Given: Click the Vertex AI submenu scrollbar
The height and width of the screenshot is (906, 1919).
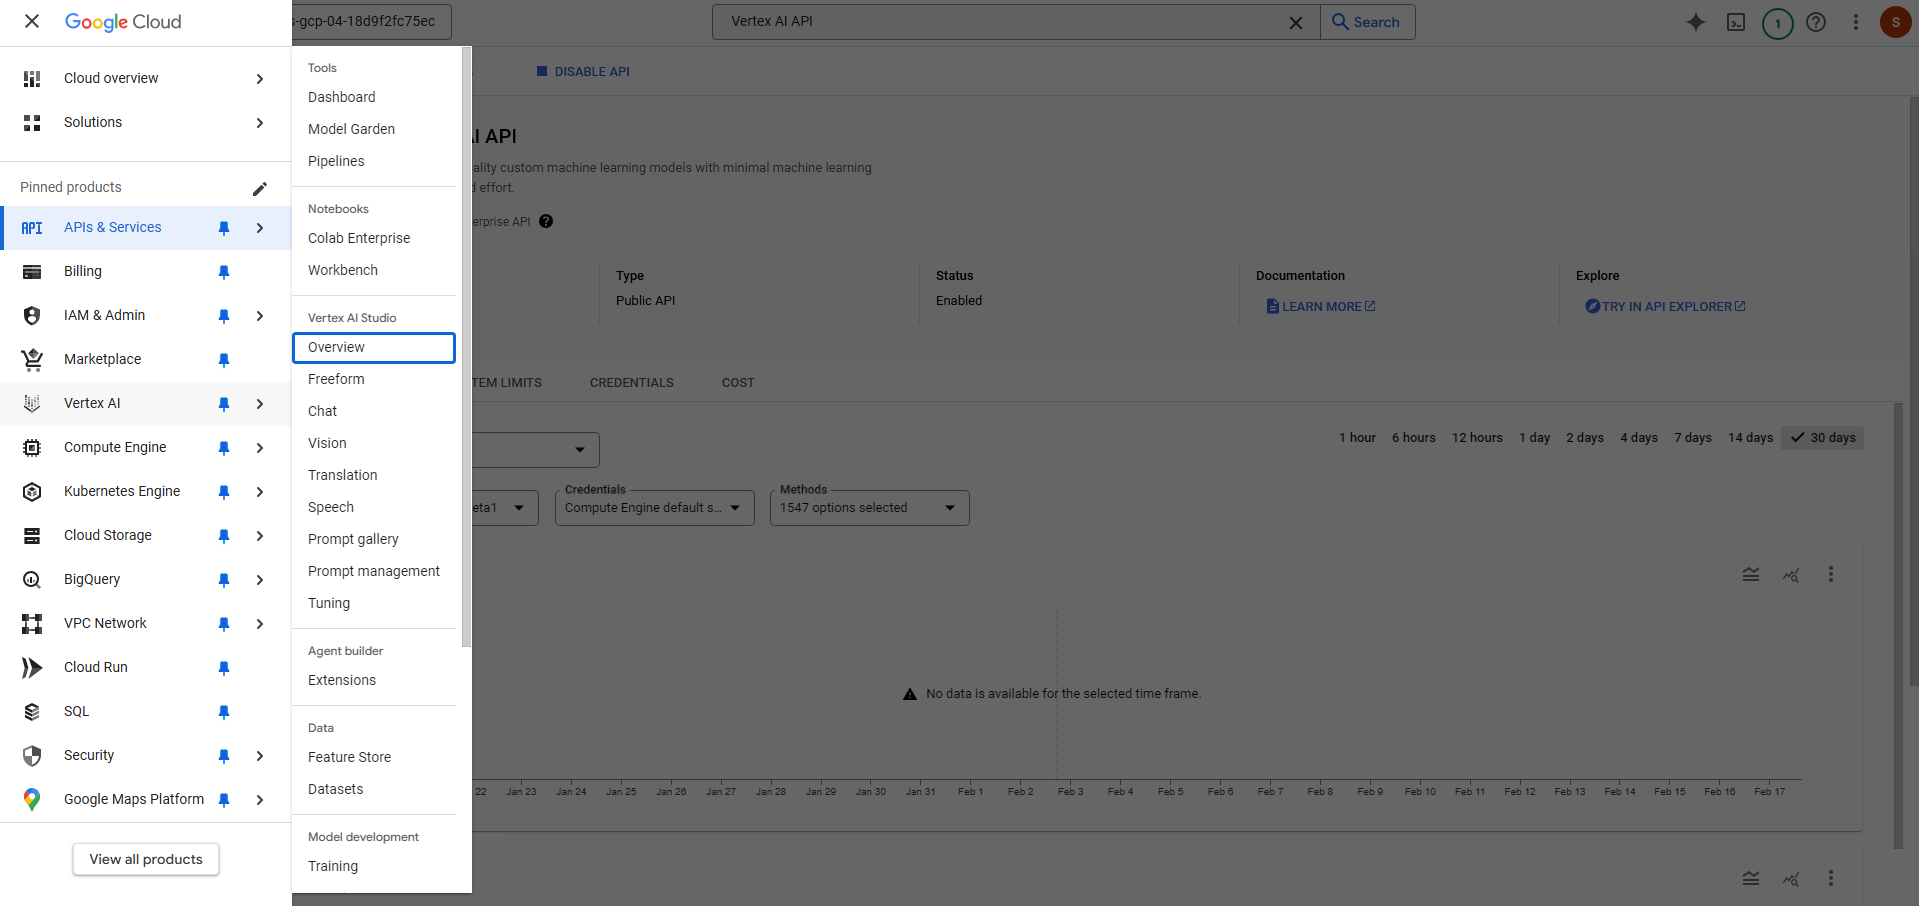Looking at the screenshot, I should tap(466, 347).
